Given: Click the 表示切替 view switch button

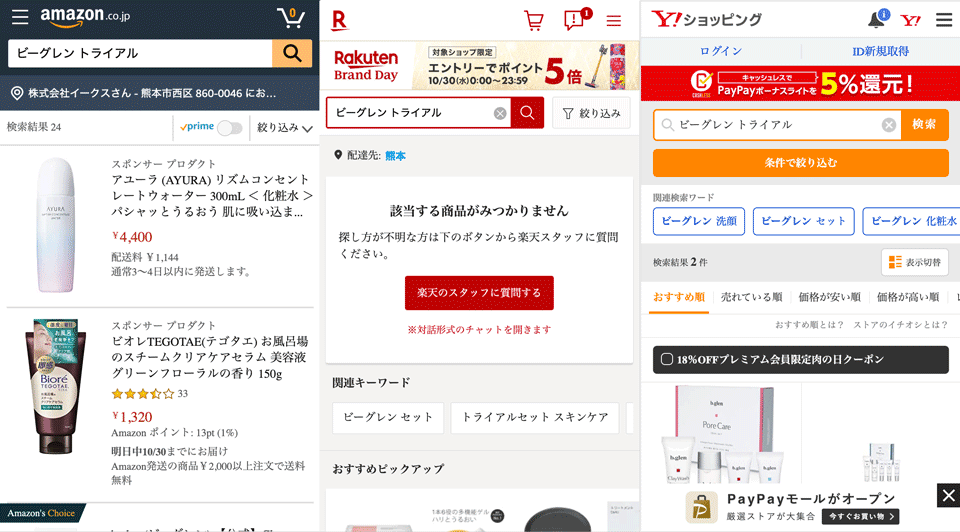Looking at the screenshot, I should point(915,262).
